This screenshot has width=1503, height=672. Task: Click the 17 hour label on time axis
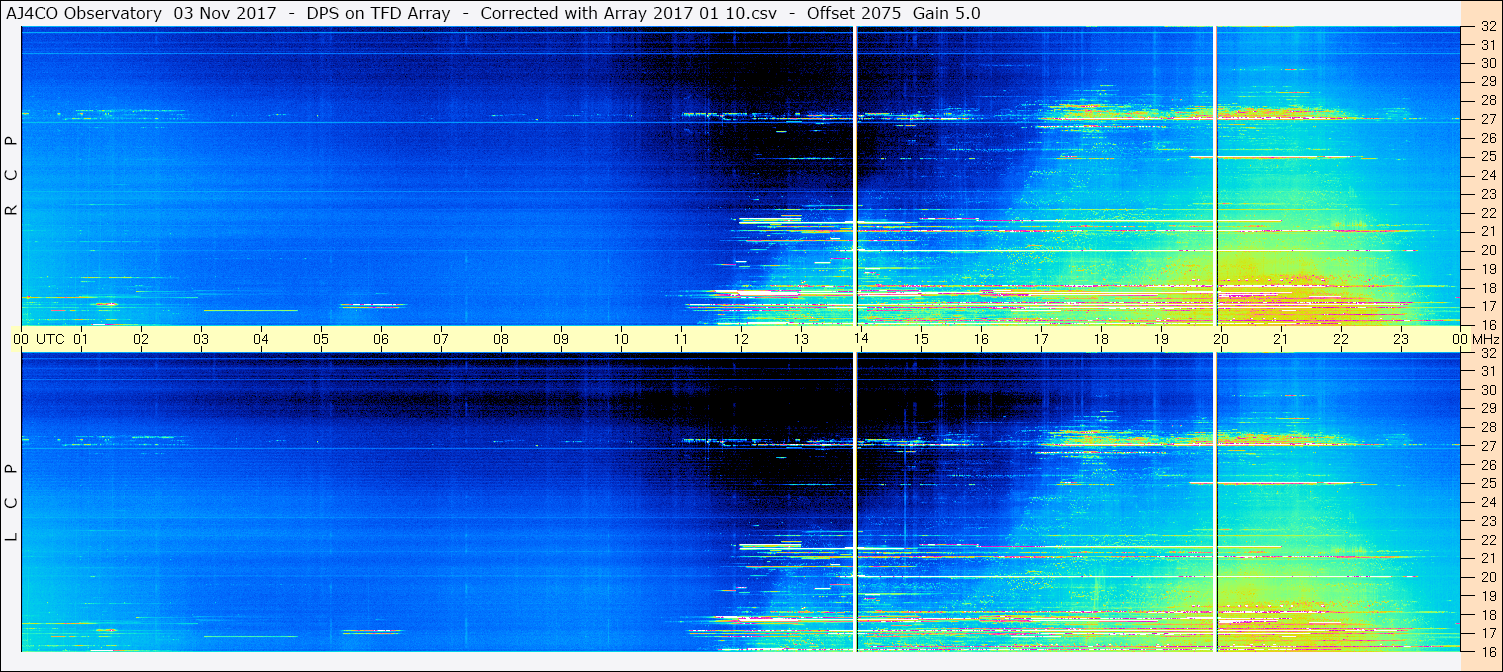[1041, 339]
